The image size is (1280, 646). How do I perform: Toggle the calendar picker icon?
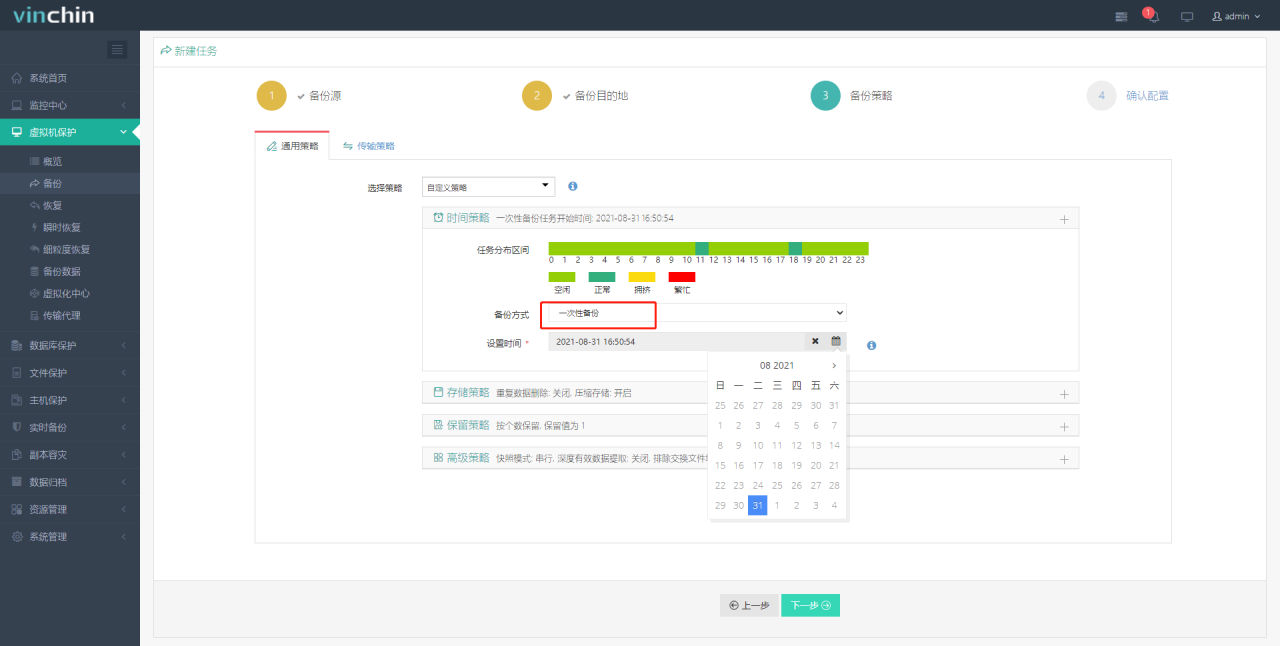click(836, 341)
